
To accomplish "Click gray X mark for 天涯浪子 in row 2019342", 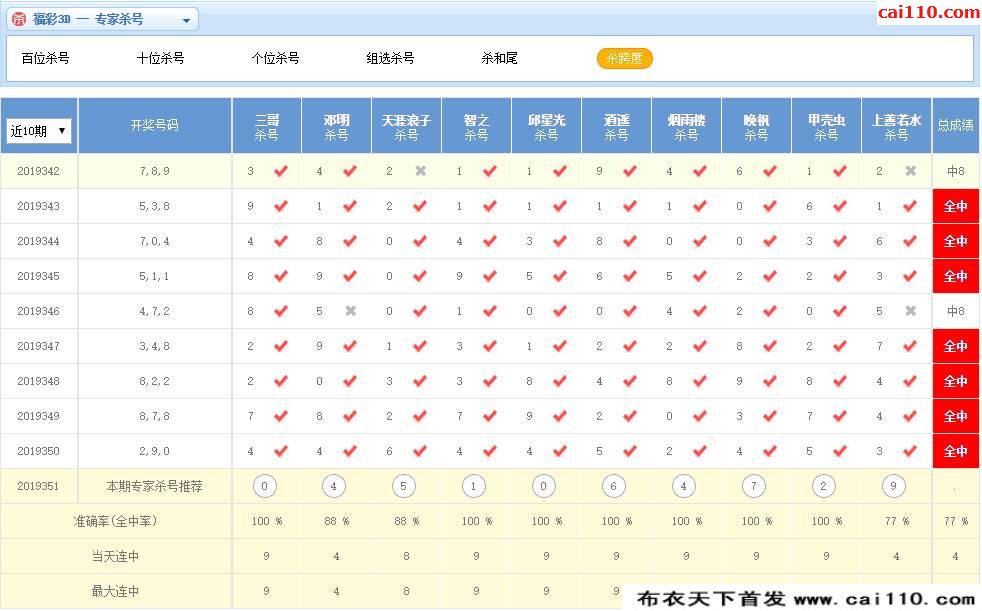I will 421,171.
